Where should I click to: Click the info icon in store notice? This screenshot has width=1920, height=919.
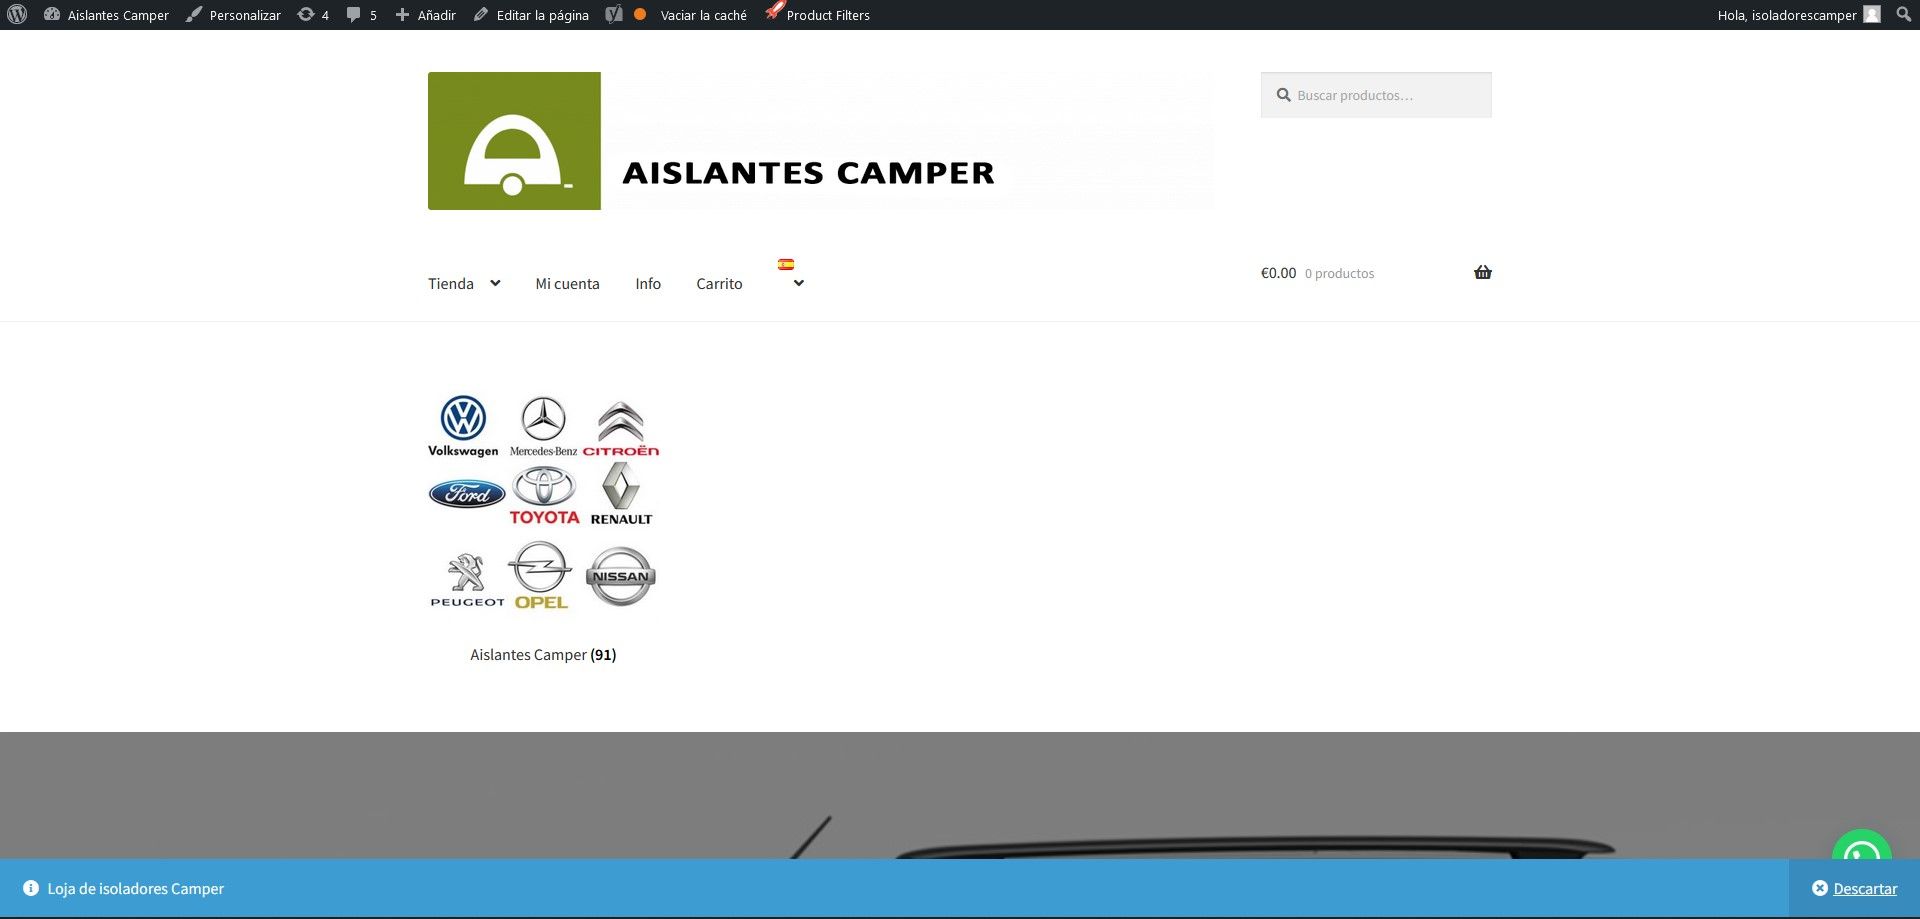[31, 888]
